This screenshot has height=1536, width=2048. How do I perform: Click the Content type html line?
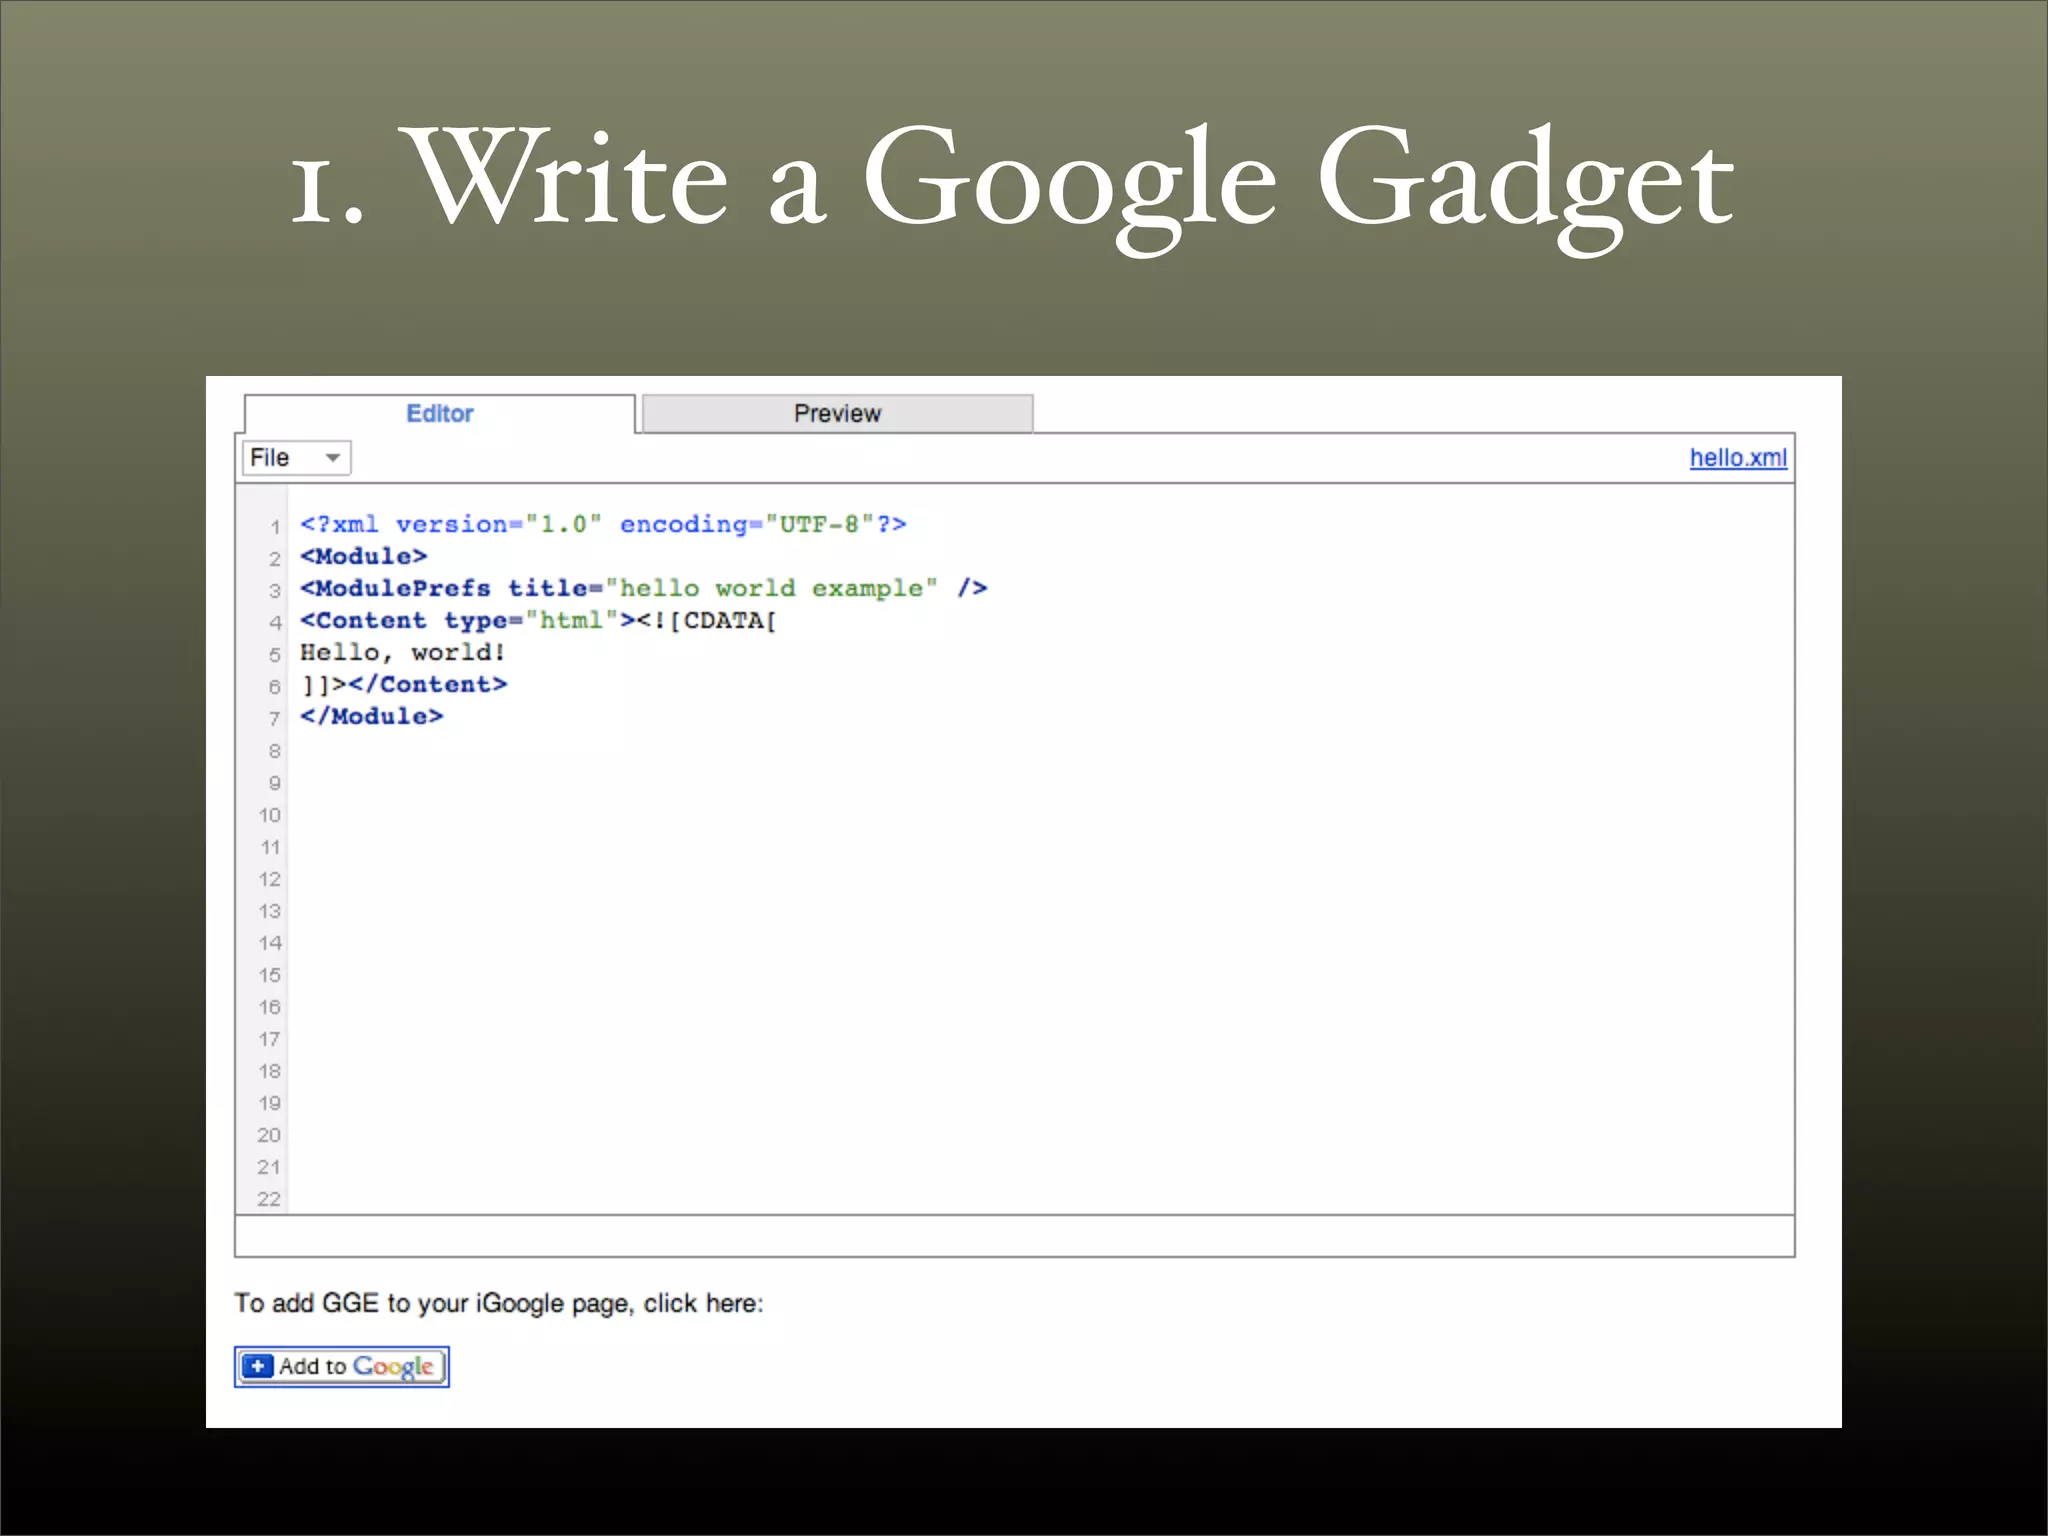(x=538, y=620)
